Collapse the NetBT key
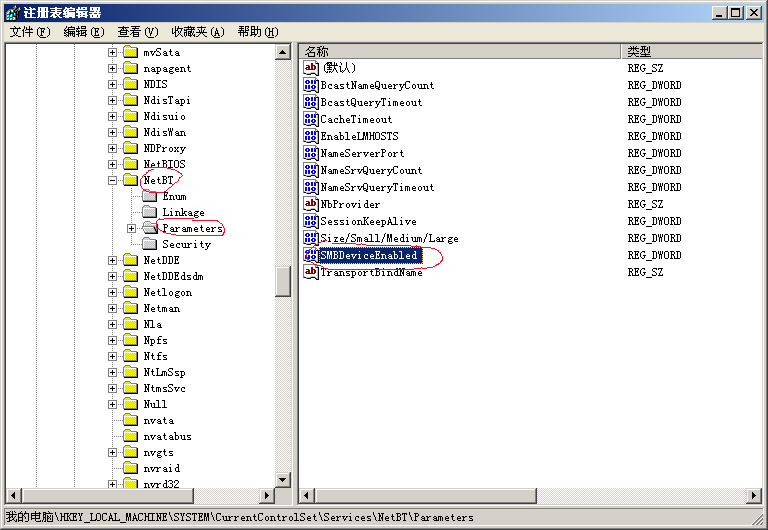Screen dimensions: 768x530 pyautogui.click(x=113, y=180)
